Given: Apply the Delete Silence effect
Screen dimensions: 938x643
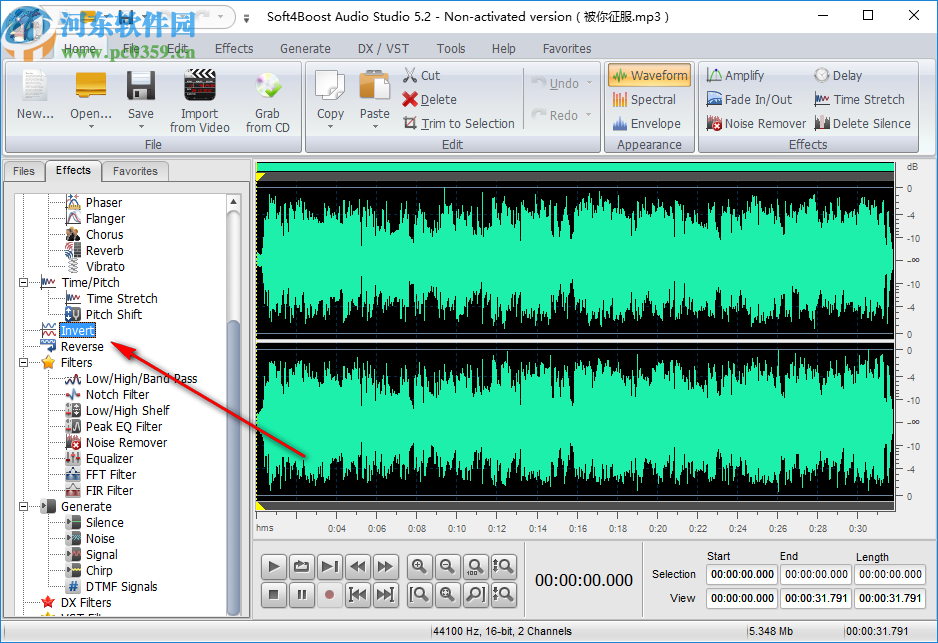Looking at the screenshot, I should pos(862,123).
